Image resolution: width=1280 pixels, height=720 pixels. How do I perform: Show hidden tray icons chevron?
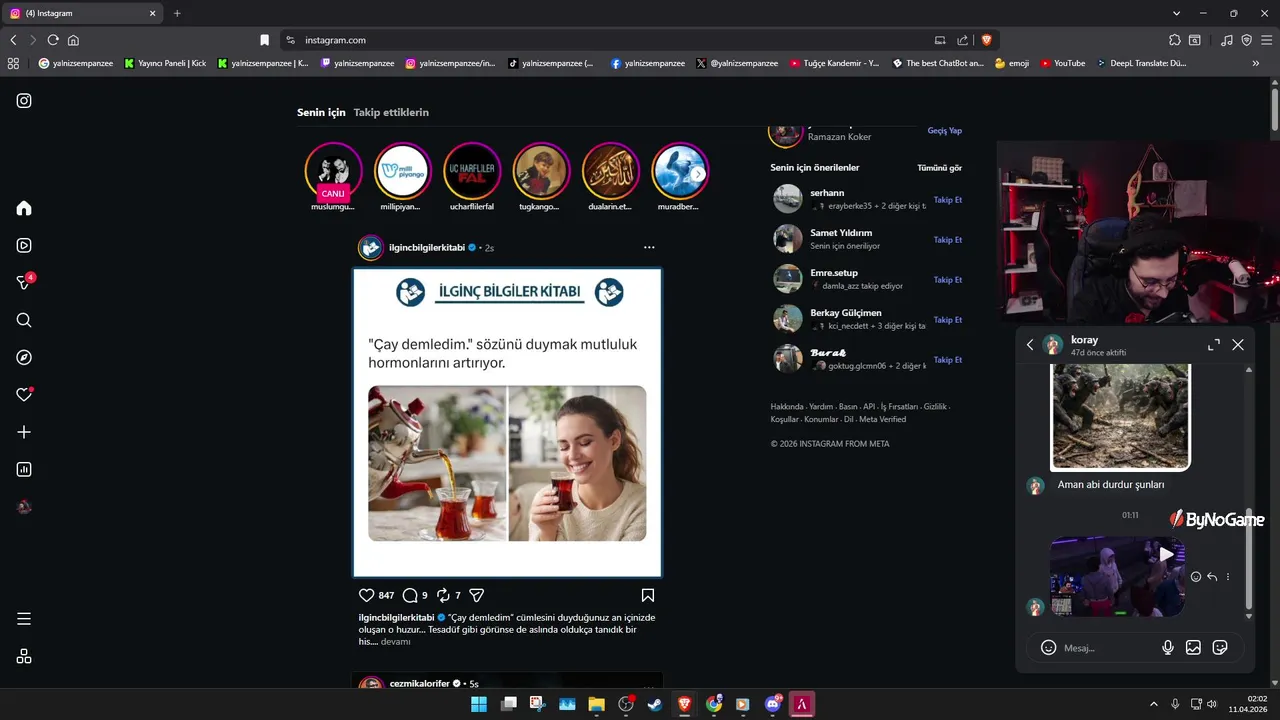(x=1153, y=704)
